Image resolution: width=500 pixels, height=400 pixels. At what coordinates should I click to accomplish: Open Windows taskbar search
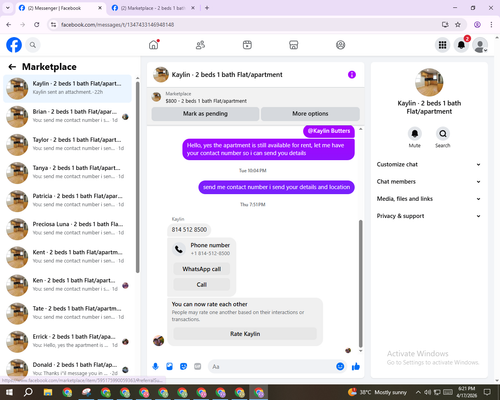point(28,392)
